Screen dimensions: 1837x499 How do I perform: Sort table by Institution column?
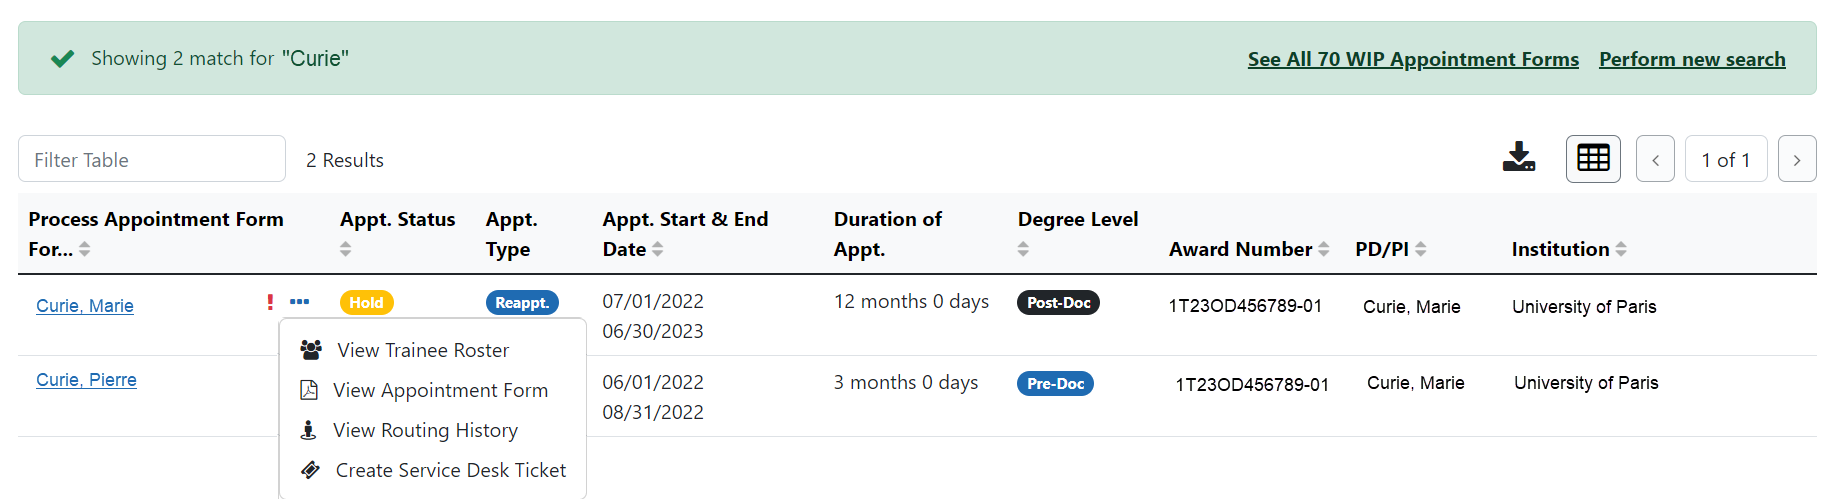click(1621, 249)
